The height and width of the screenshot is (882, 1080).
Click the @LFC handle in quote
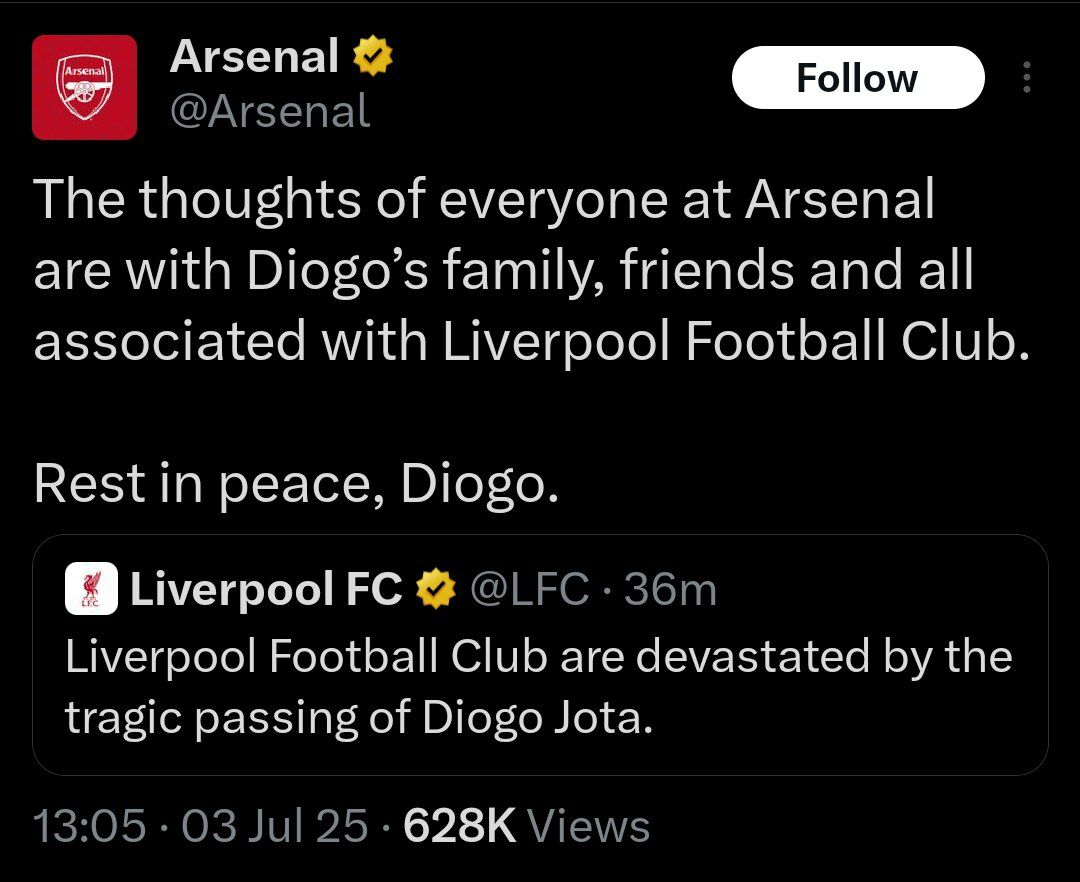(528, 590)
